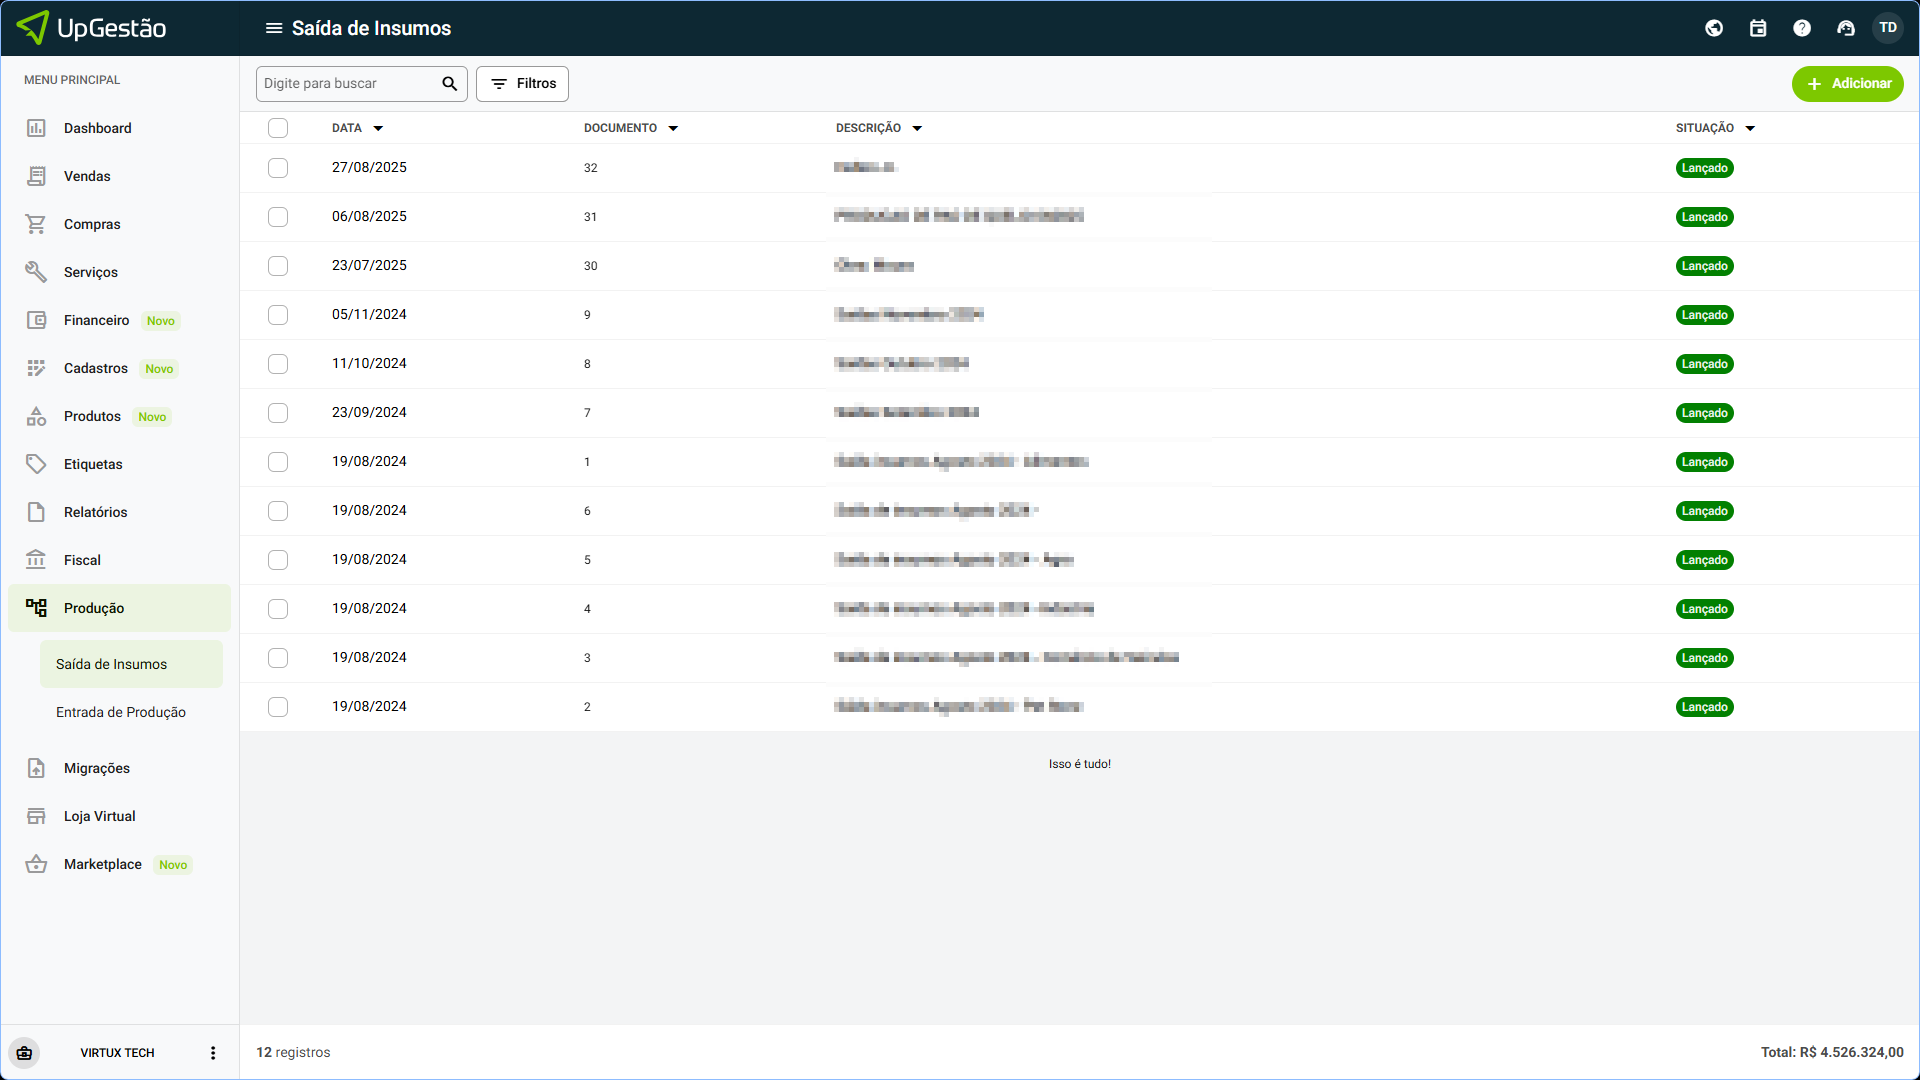Open the support headset icon
The width and height of the screenshot is (1920, 1080).
click(x=1846, y=28)
